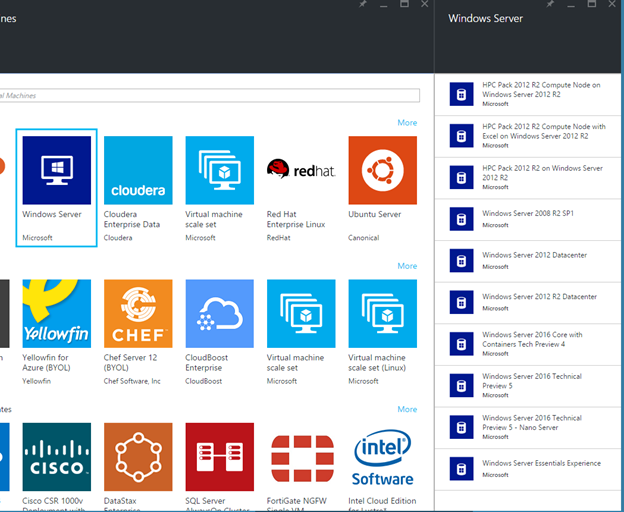
Task: Choose the Ubuntu Server tile
Action: [382, 170]
